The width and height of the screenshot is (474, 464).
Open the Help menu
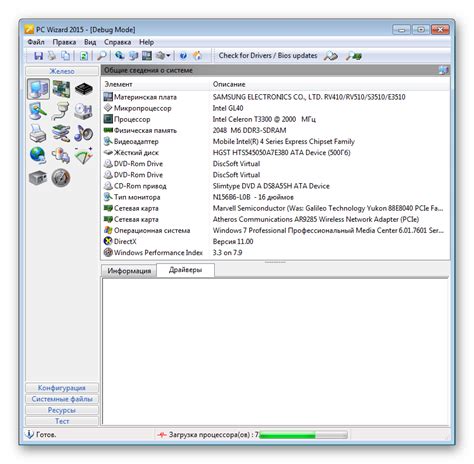(x=146, y=42)
